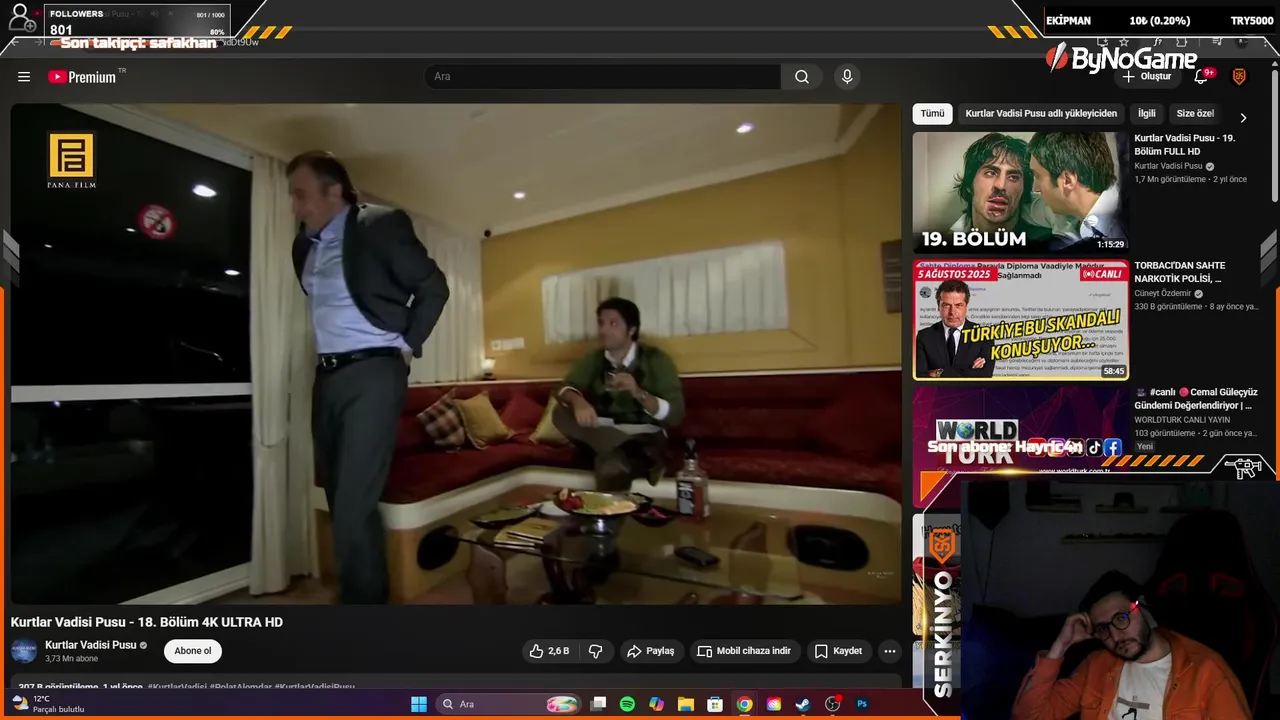This screenshot has height=720, width=1280.
Task: Open the account avatar menu
Action: (1239, 77)
